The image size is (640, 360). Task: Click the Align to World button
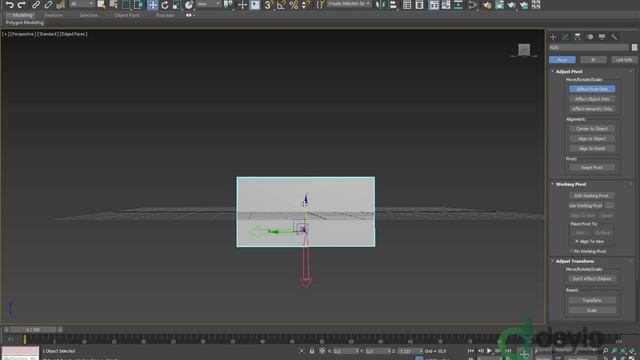592,149
